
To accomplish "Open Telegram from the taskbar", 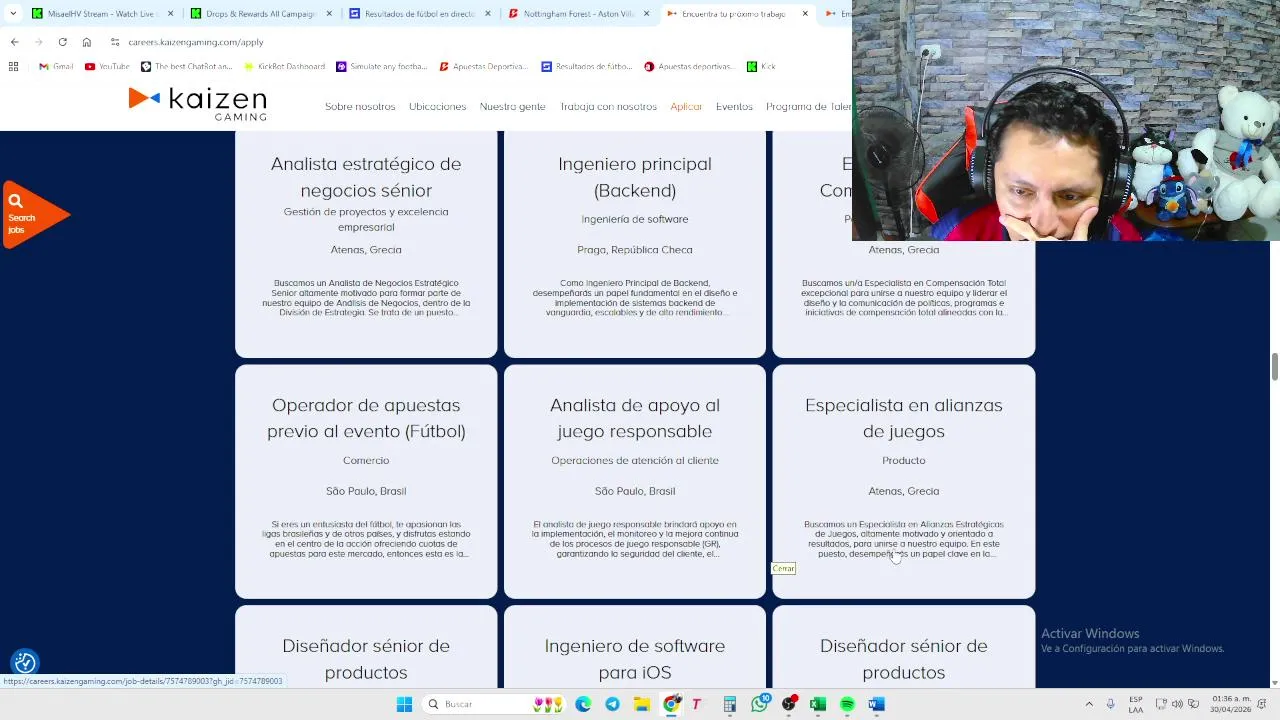I will click(612, 704).
